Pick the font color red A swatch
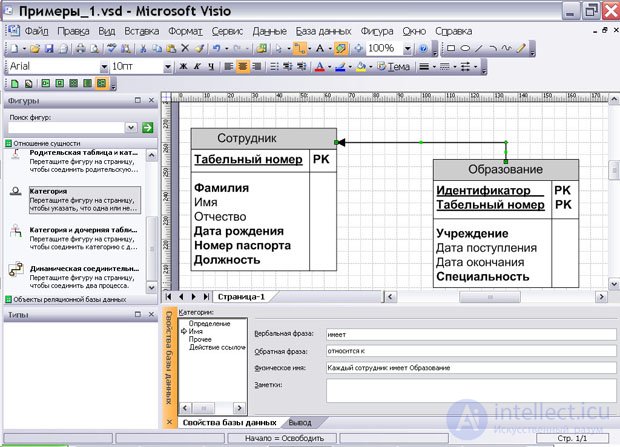Image resolution: width=620 pixels, height=447 pixels. click(320, 67)
